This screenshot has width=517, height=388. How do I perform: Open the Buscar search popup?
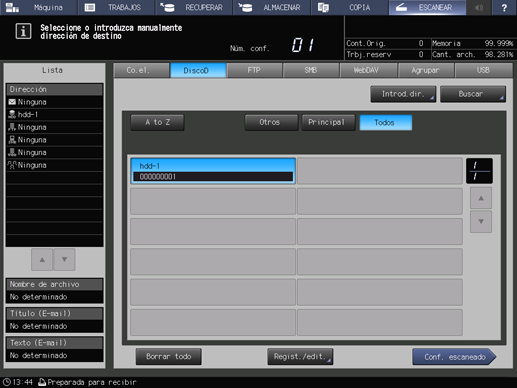coord(473,94)
